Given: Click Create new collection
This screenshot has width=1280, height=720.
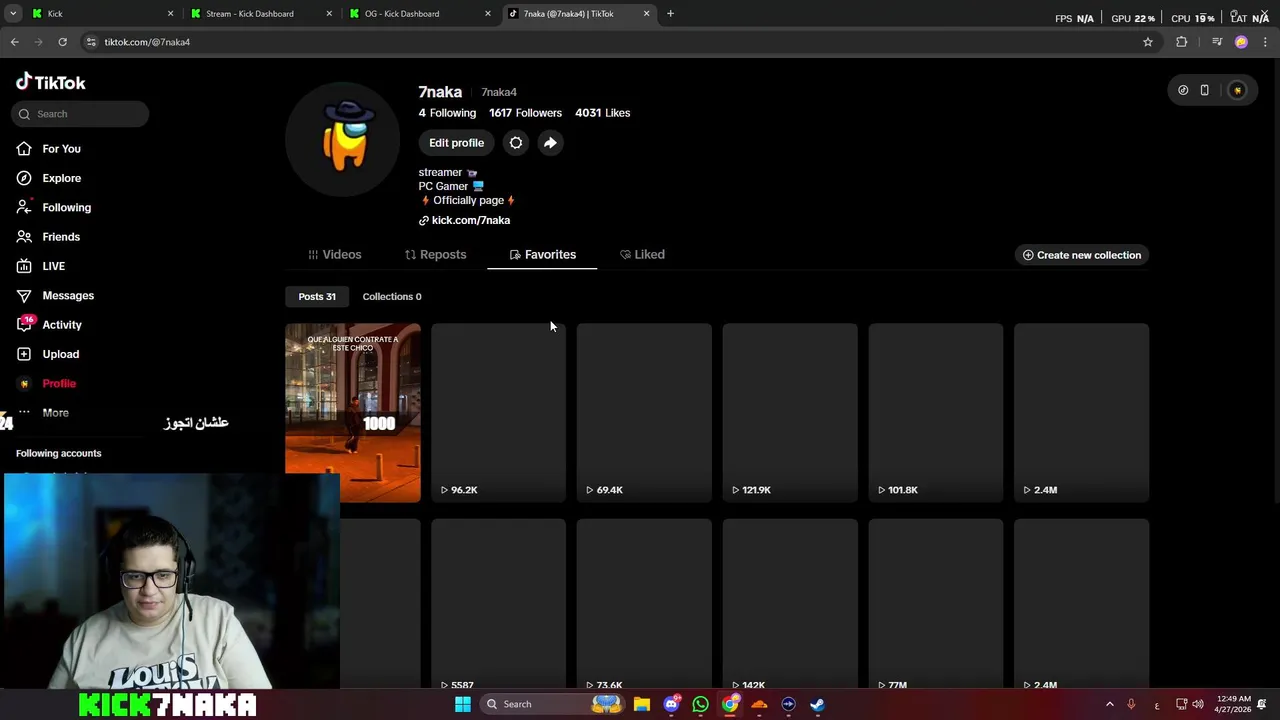Looking at the screenshot, I should (x=1082, y=255).
